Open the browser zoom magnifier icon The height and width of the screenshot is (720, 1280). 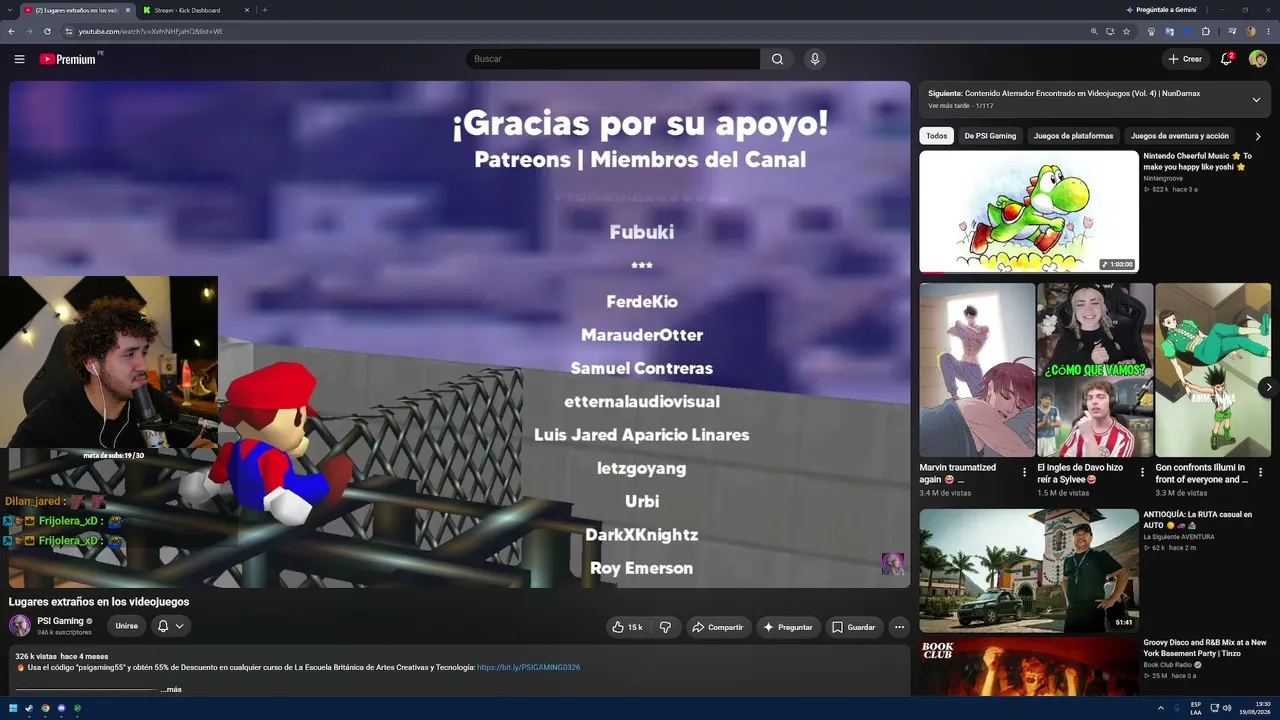point(1094,31)
